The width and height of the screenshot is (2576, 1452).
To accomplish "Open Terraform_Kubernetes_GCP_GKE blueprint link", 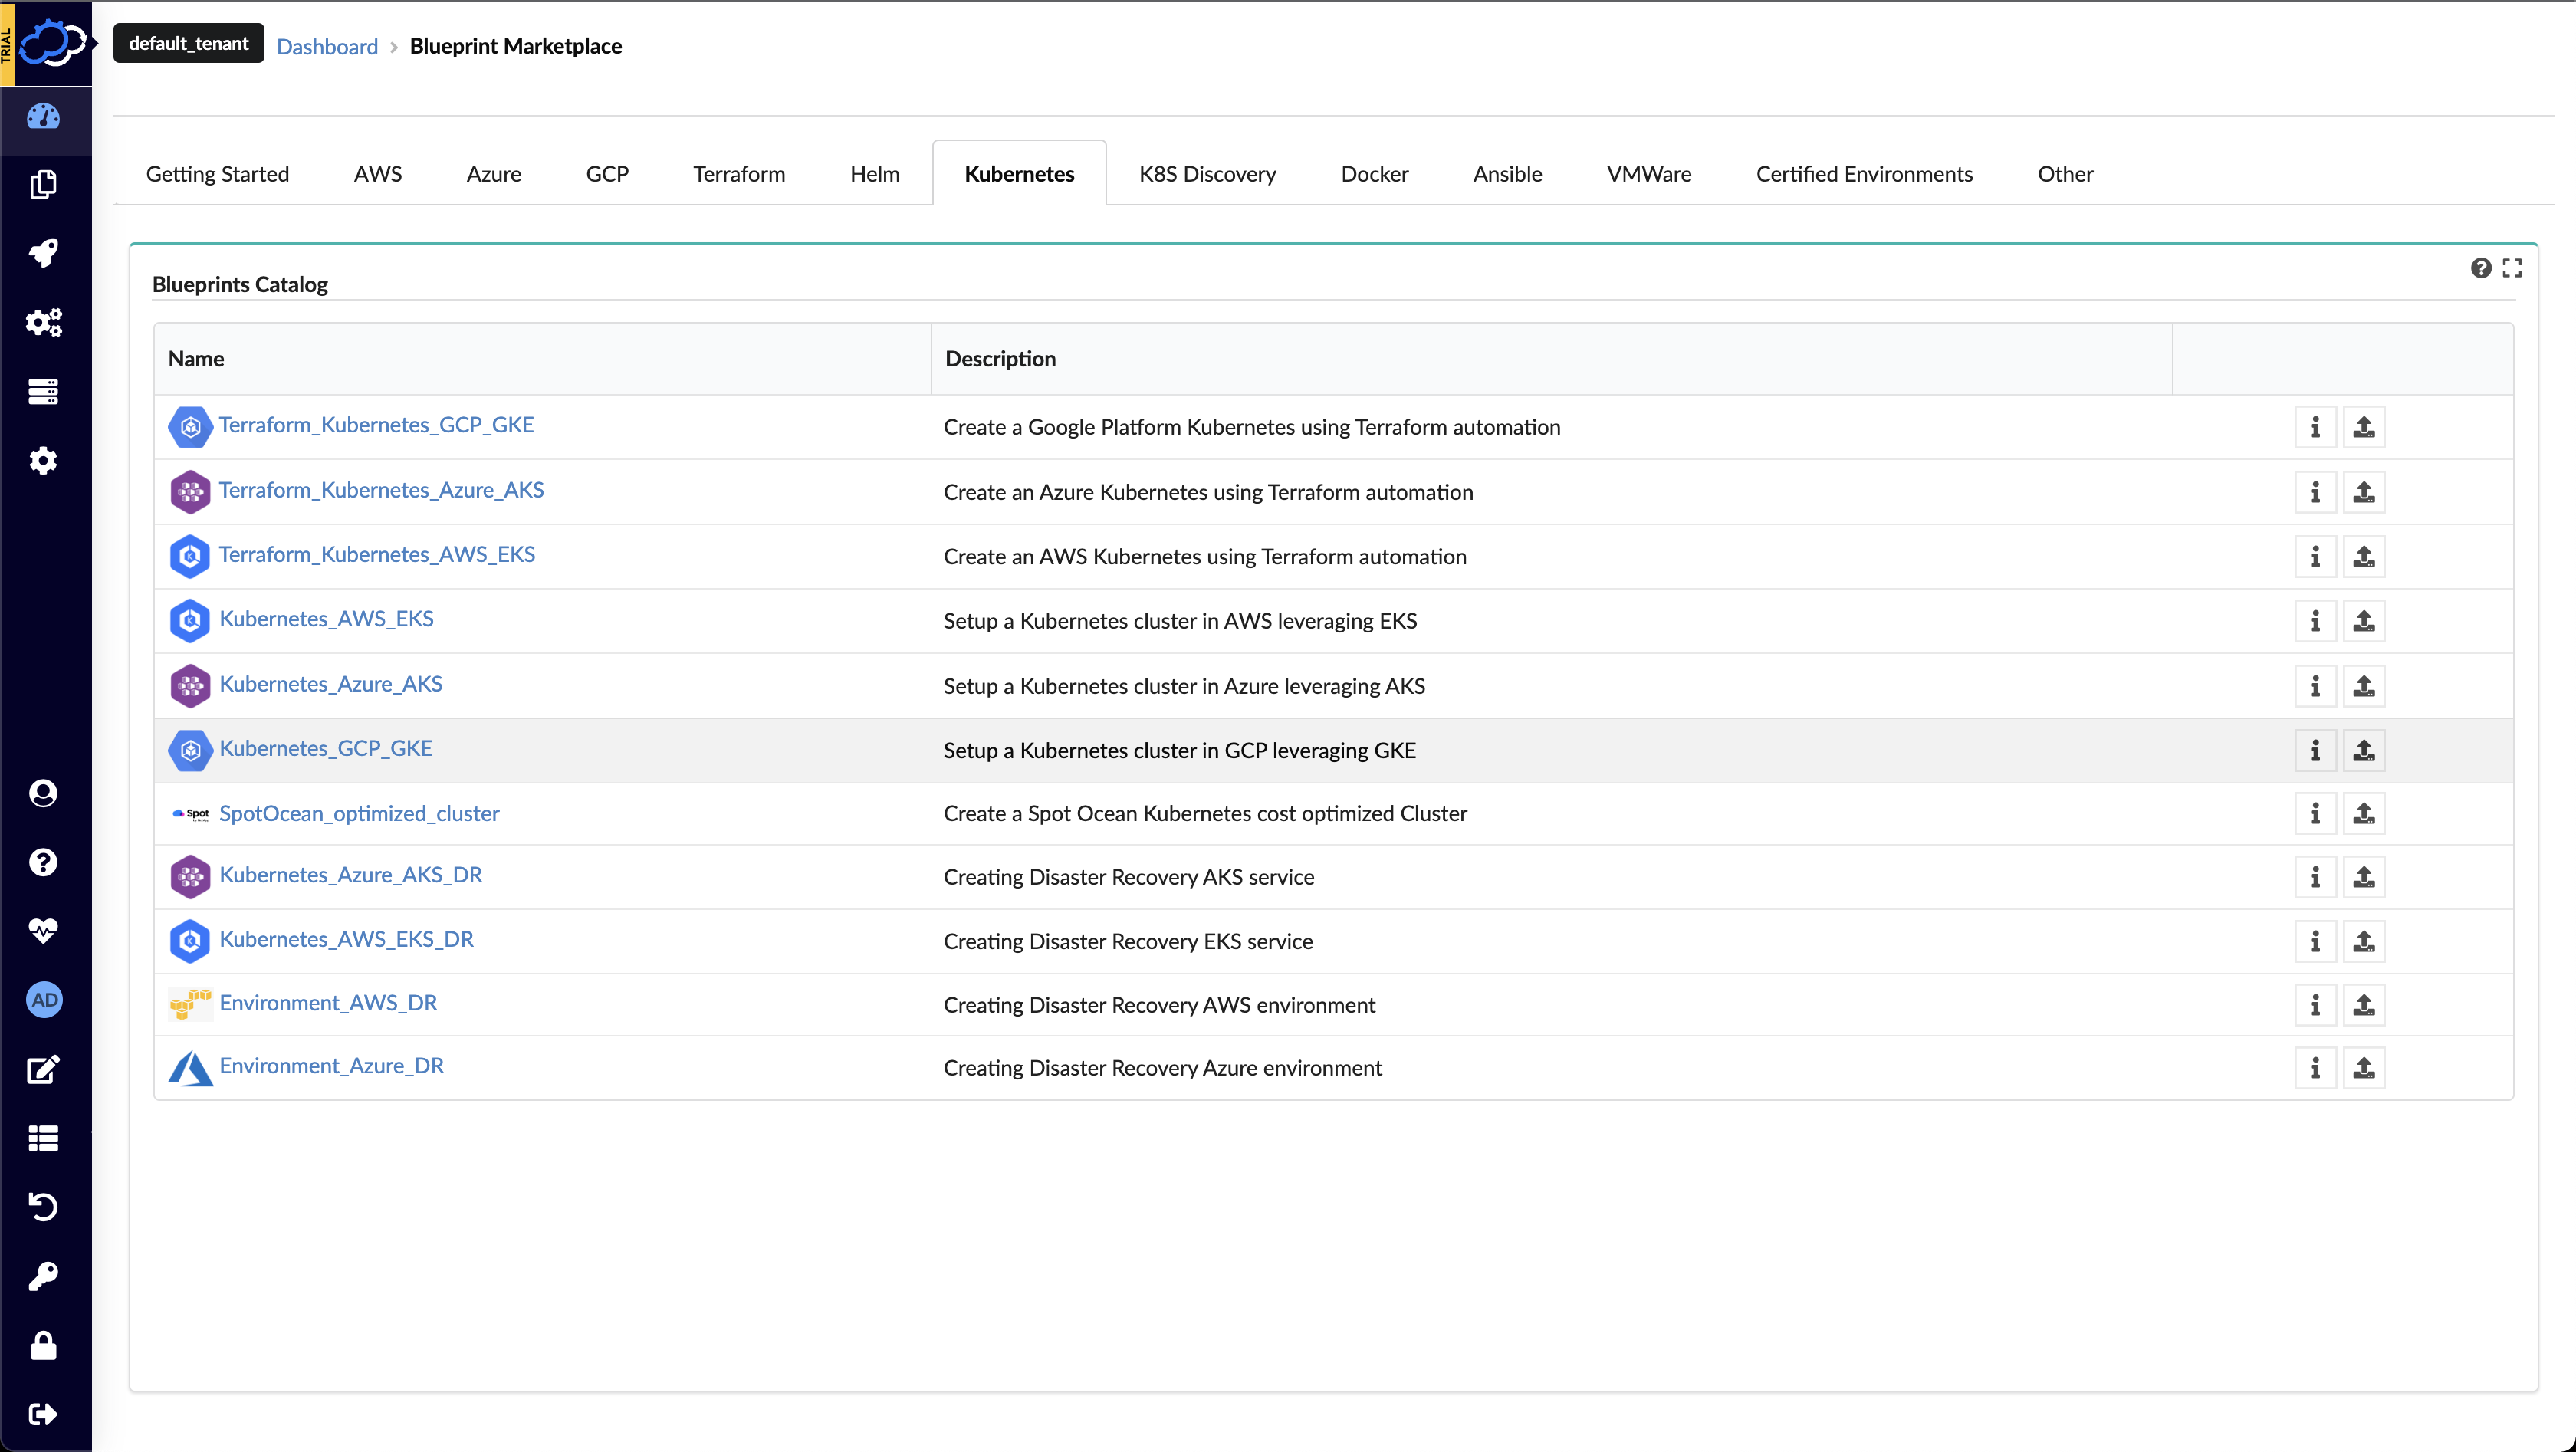I will [x=376, y=425].
